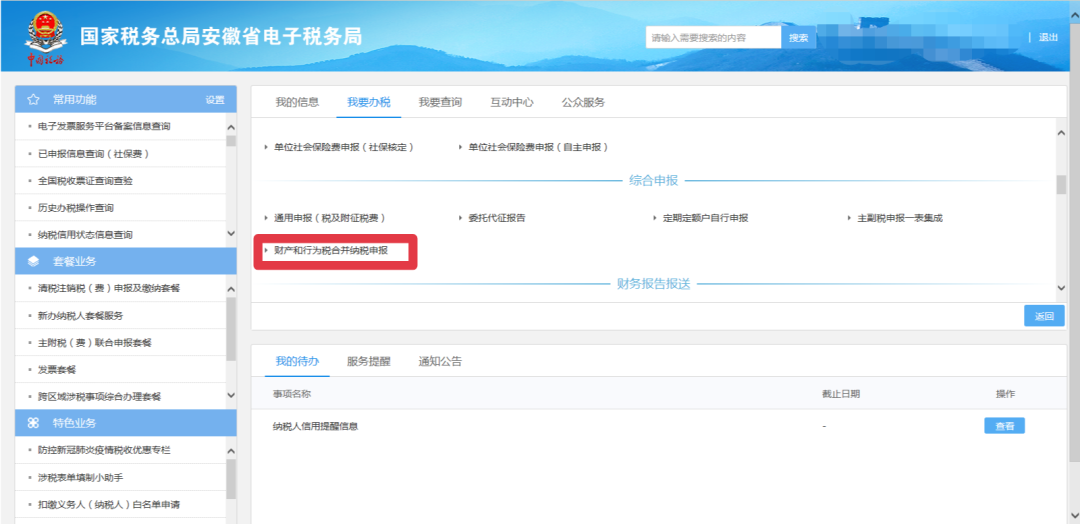Click the 事项名称 column header
This screenshot has height=524, width=1080.
point(292,394)
